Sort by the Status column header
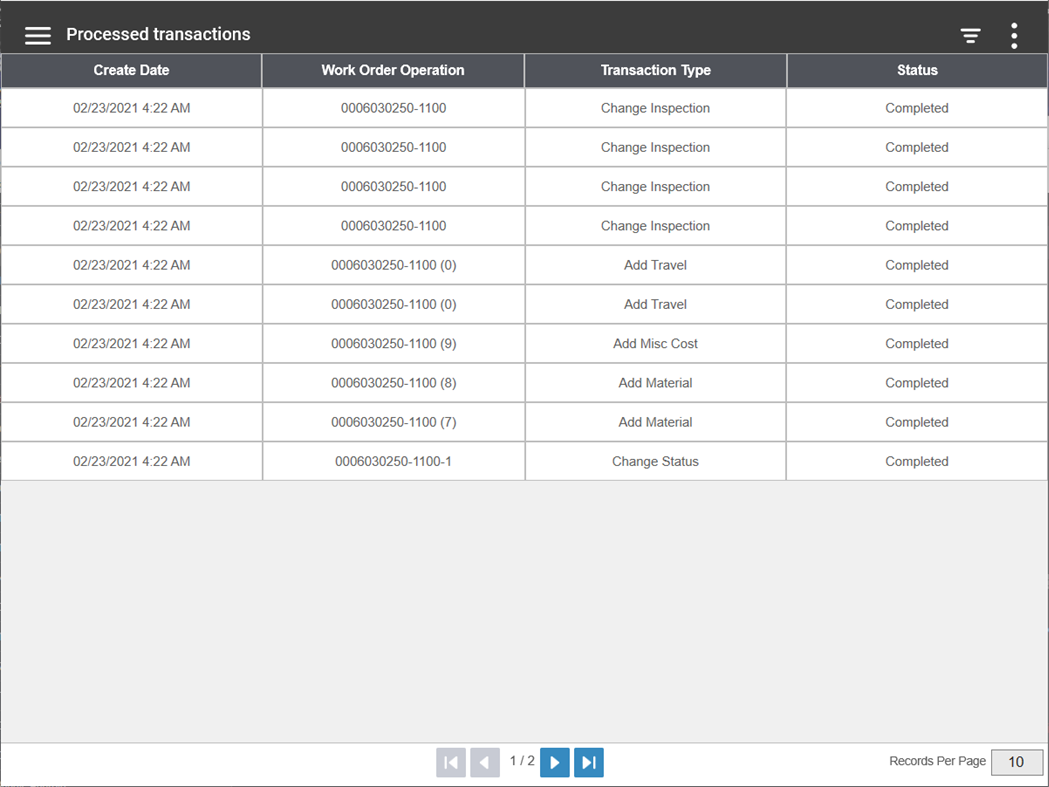 (916, 70)
